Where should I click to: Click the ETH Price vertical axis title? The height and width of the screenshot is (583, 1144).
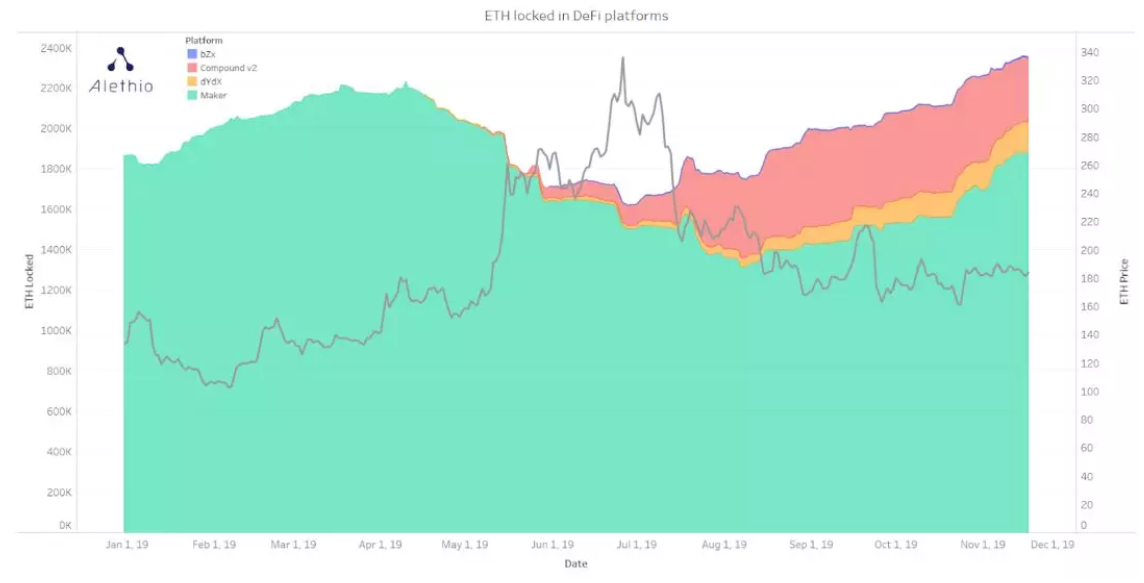pos(1124,282)
